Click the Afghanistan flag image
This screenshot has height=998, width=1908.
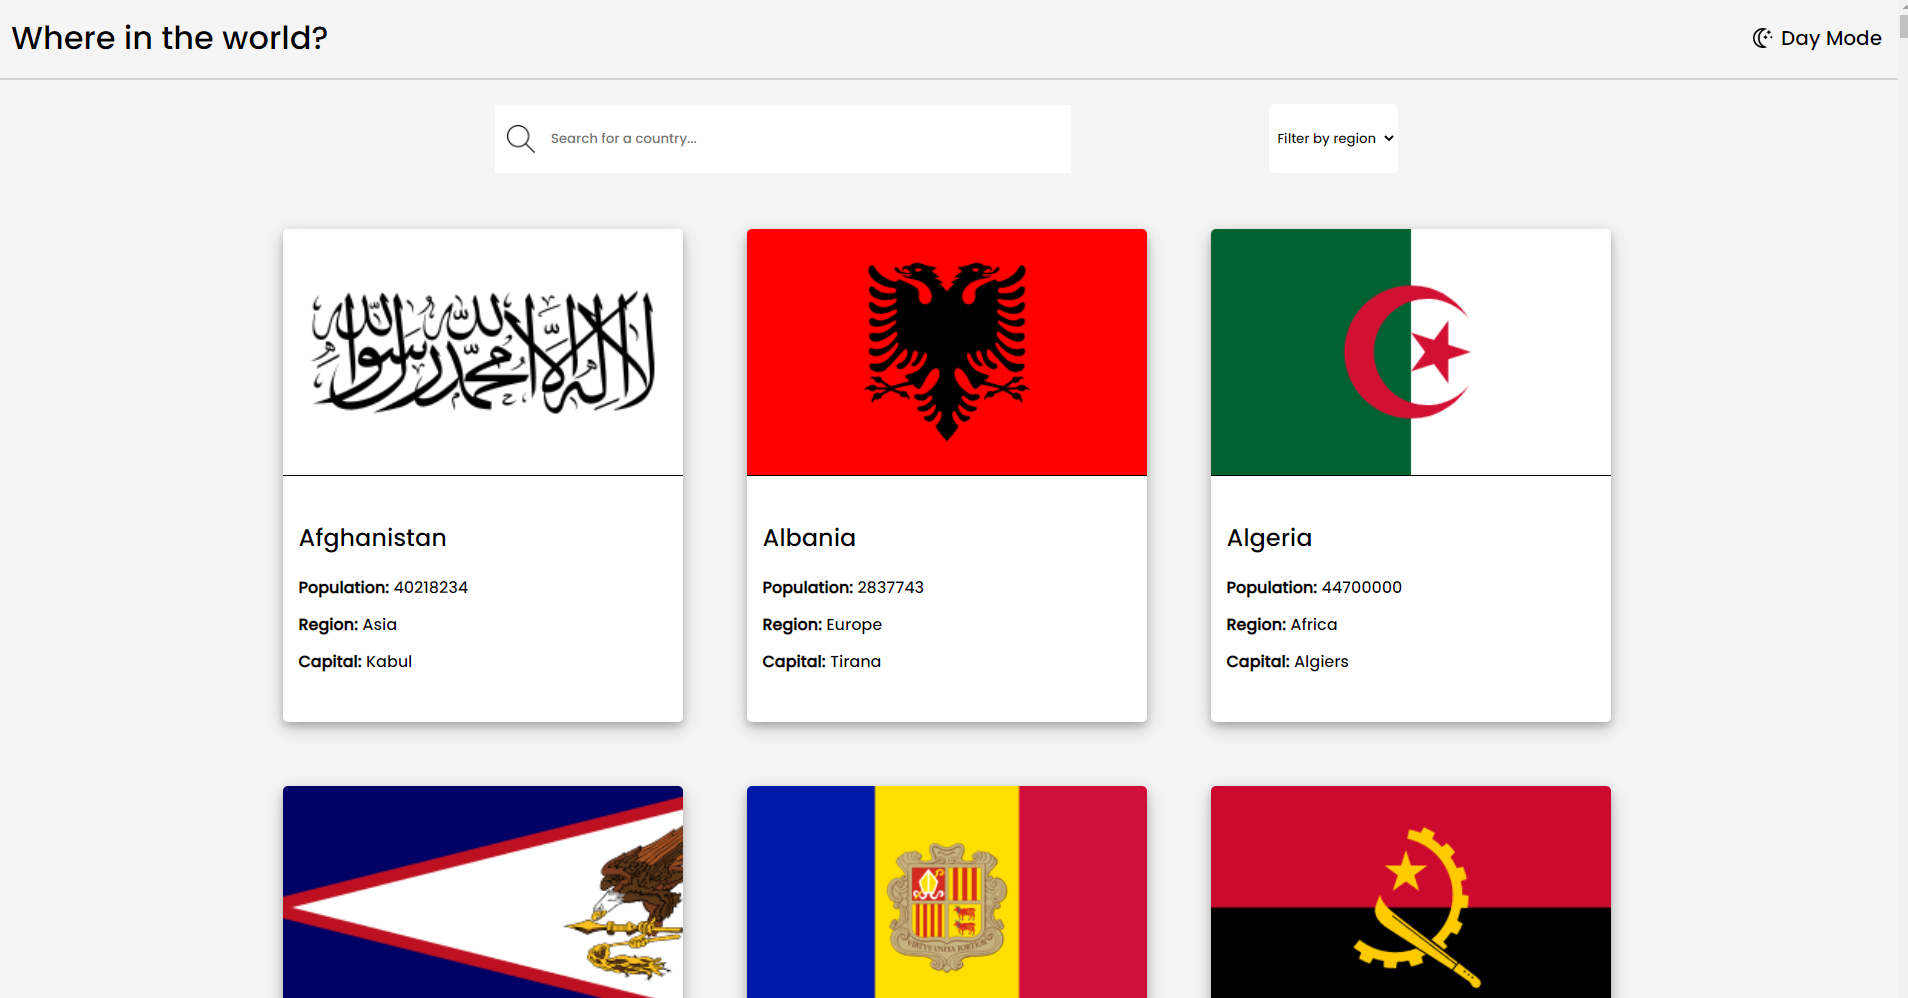[x=483, y=352]
